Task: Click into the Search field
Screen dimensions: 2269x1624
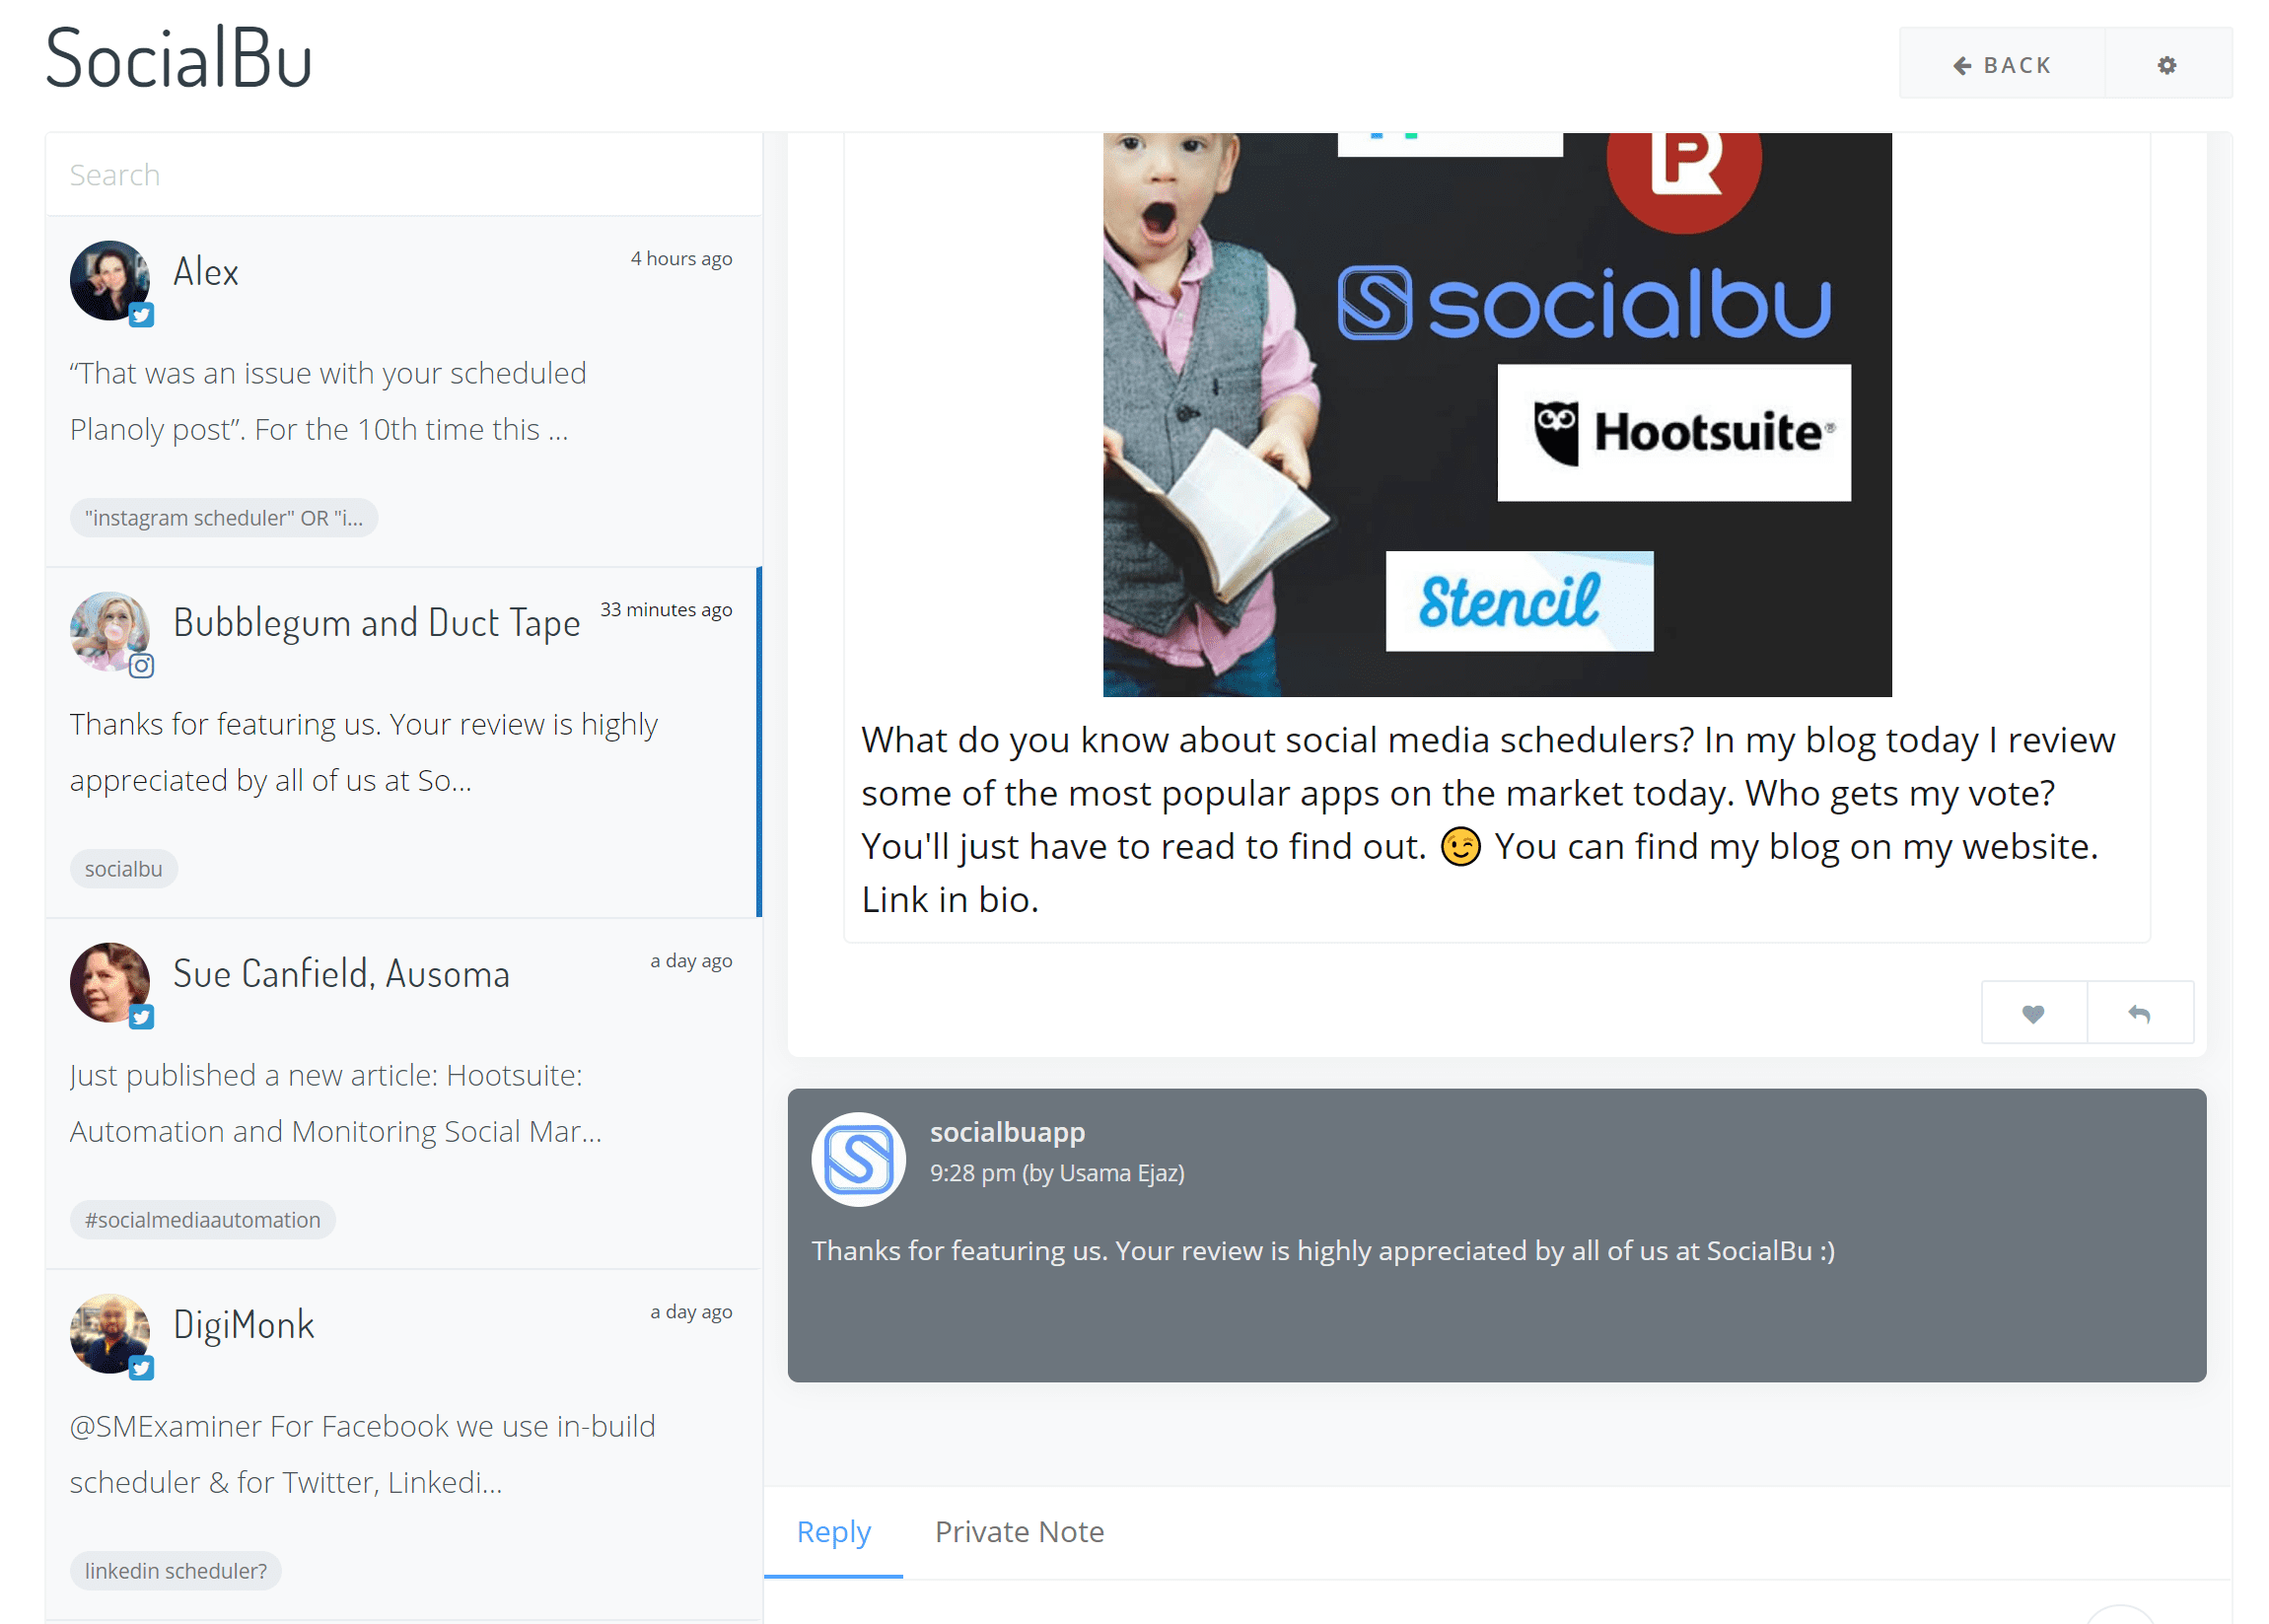Action: coord(402,175)
